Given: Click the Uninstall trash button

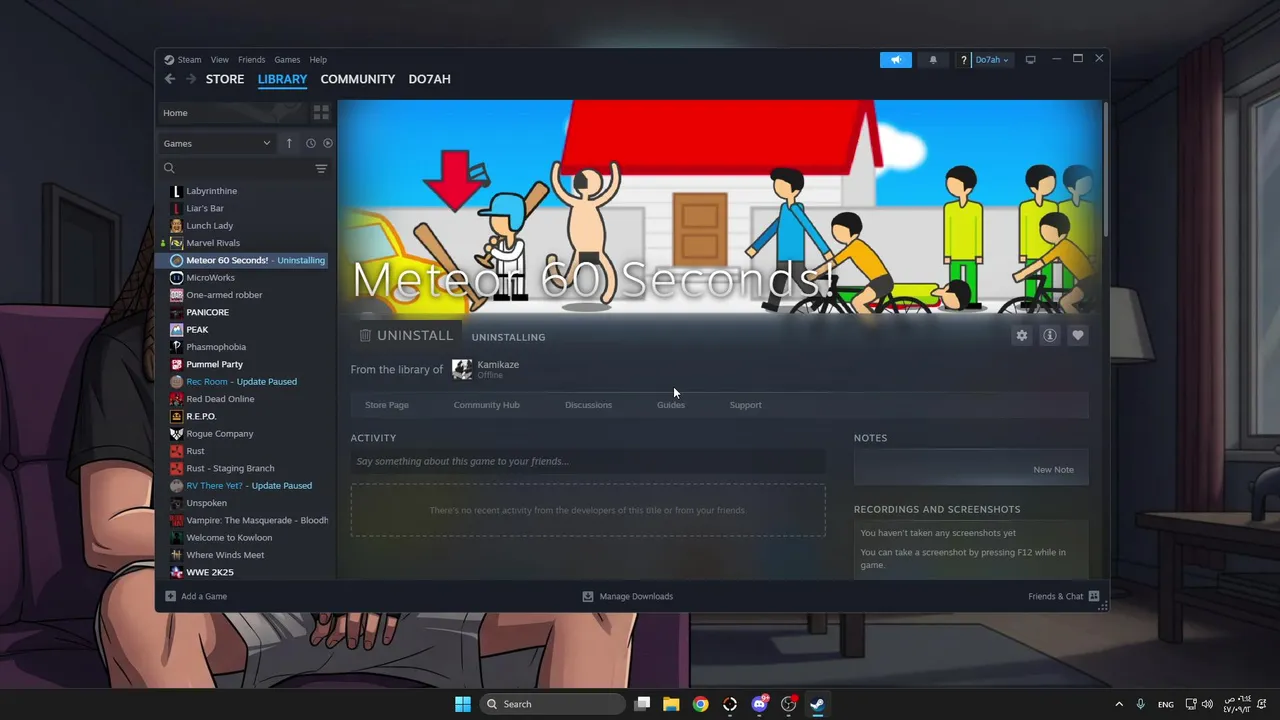Looking at the screenshot, I should pyautogui.click(x=406, y=336).
